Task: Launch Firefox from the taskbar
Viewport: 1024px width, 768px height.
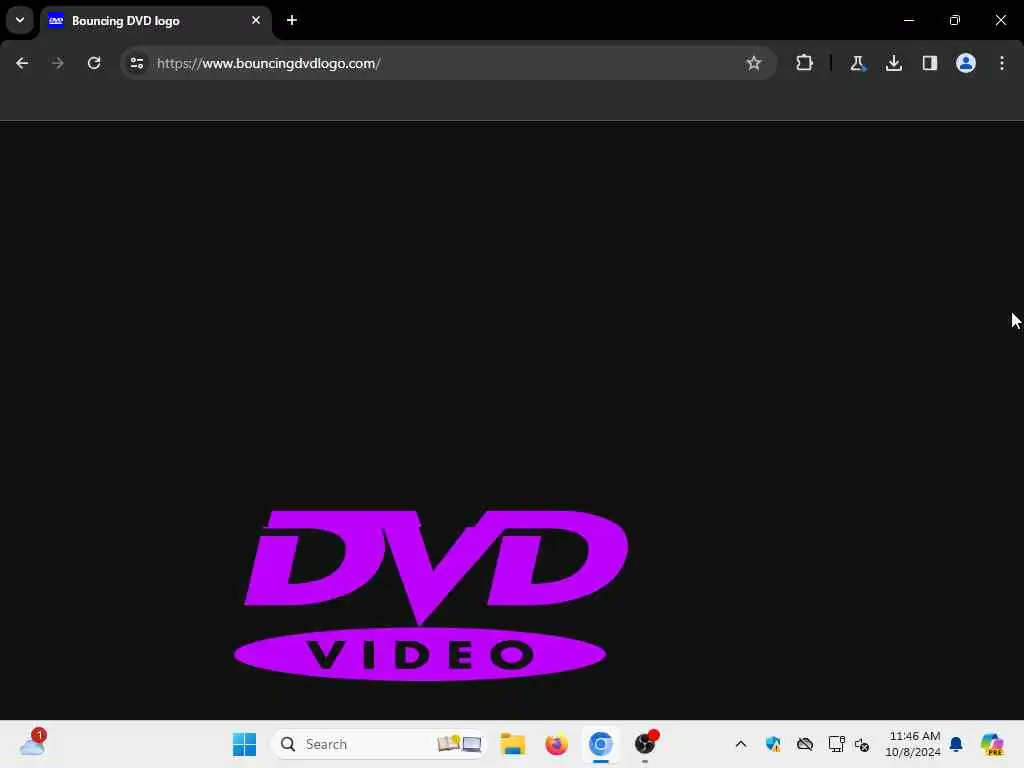Action: coord(556,744)
